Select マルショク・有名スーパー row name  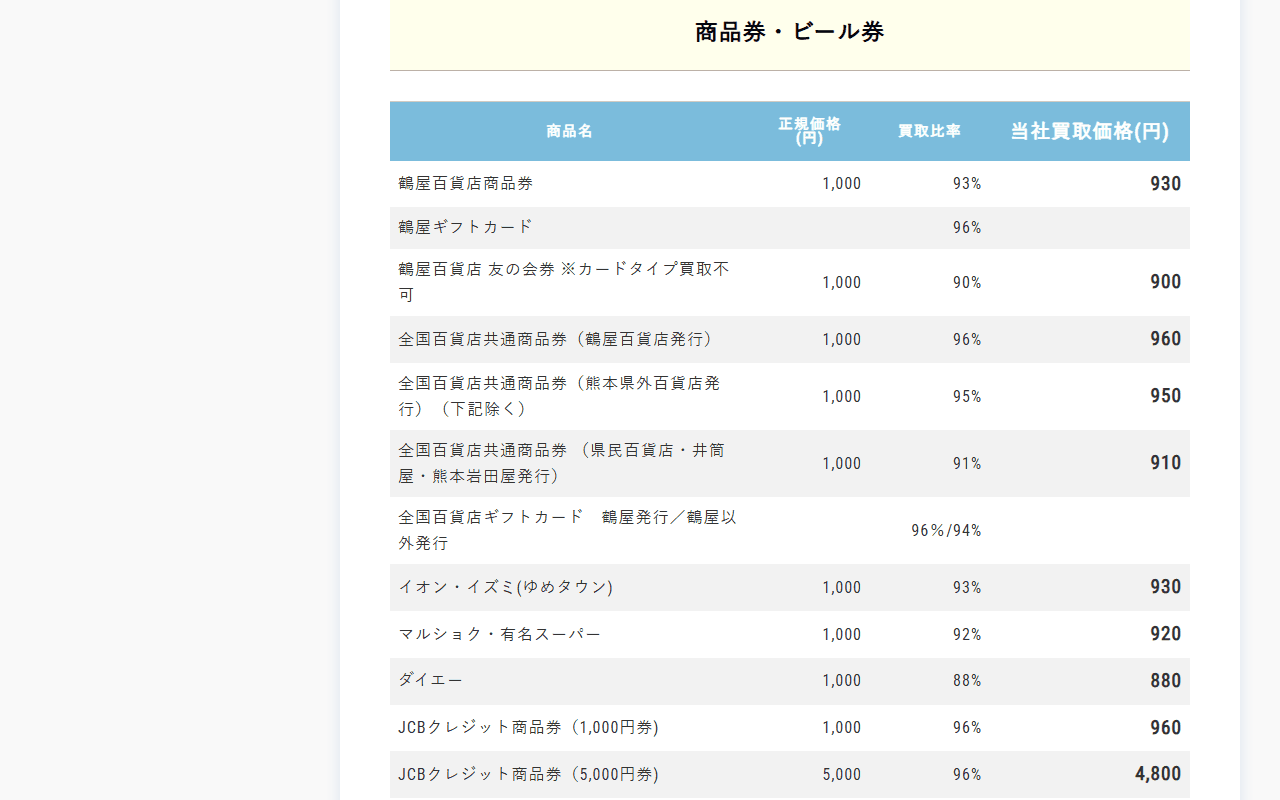point(500,634)
